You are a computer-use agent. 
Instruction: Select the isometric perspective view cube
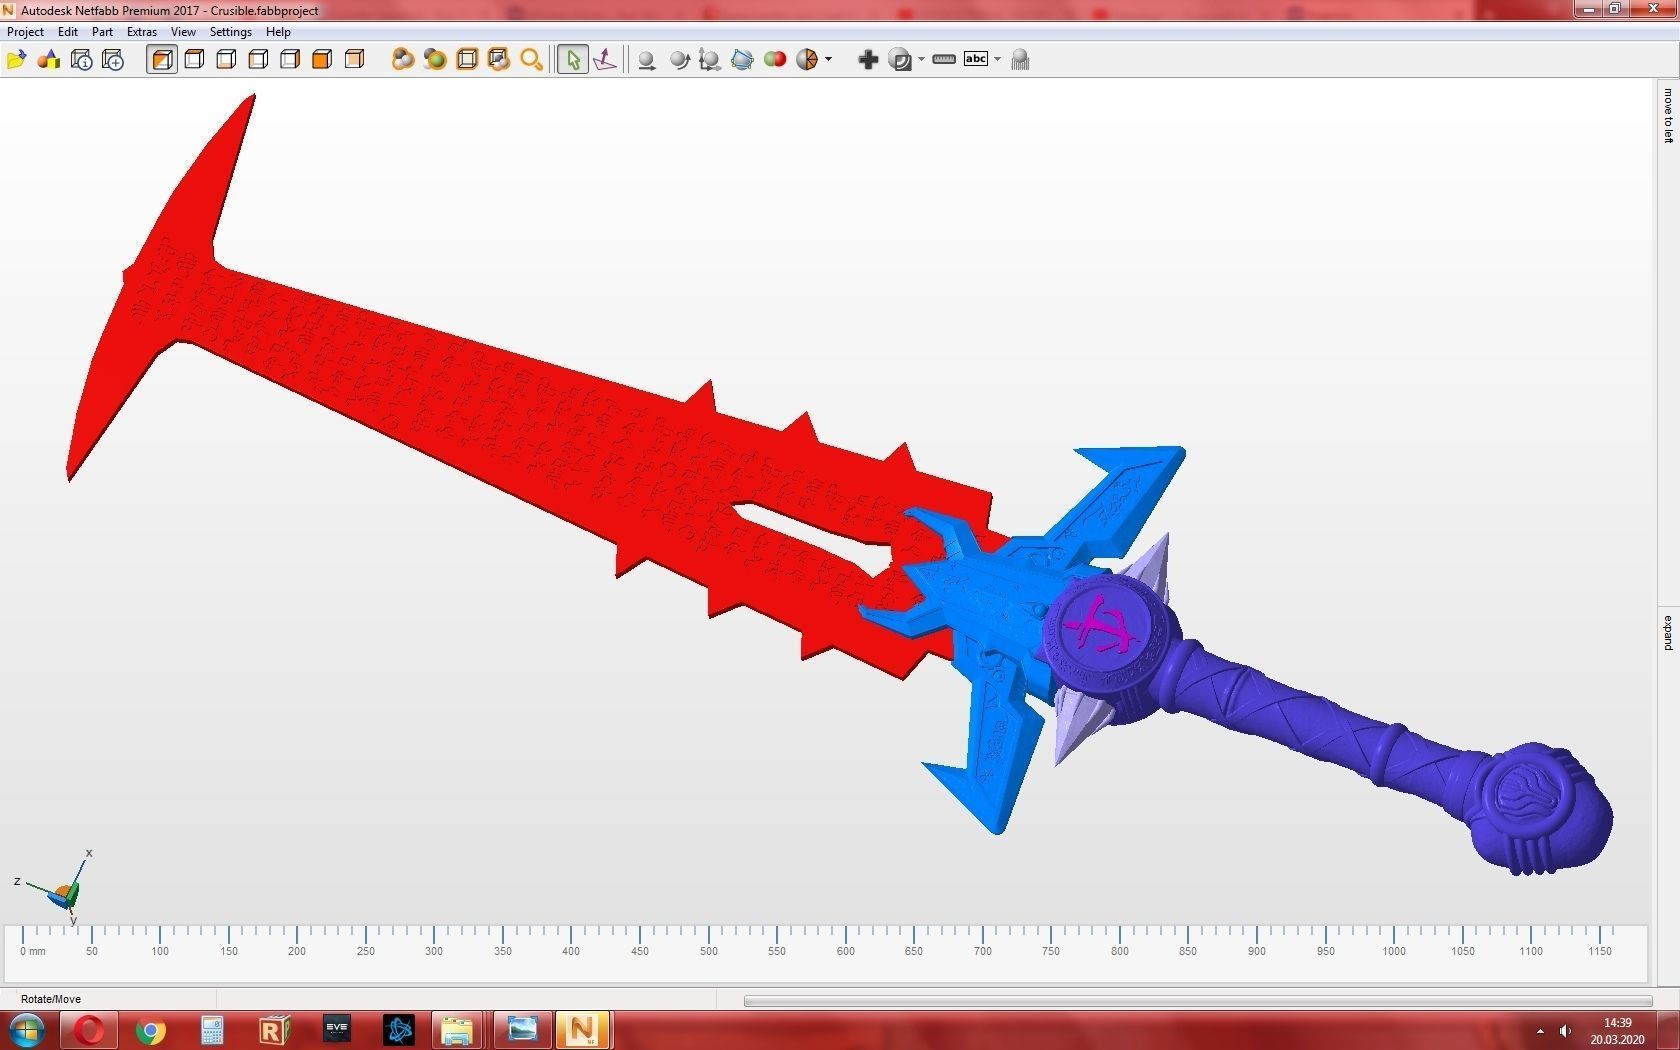click(162, 60)
